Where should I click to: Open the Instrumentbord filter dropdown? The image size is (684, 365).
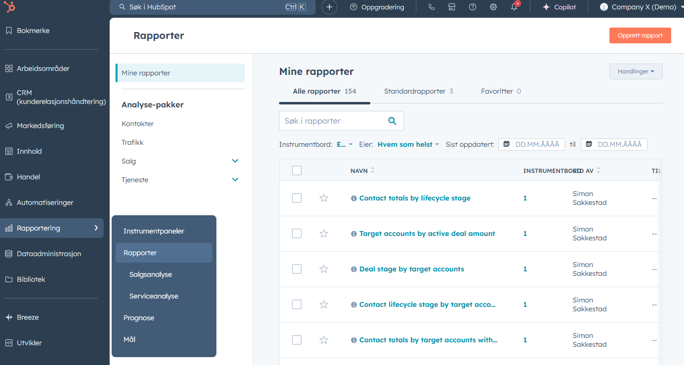pos(344,144)
